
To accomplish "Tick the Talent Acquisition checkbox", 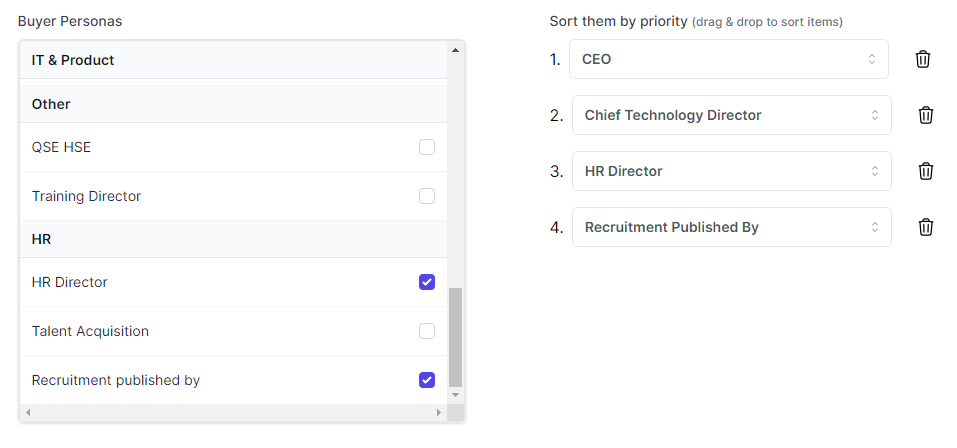I will 427,331.
